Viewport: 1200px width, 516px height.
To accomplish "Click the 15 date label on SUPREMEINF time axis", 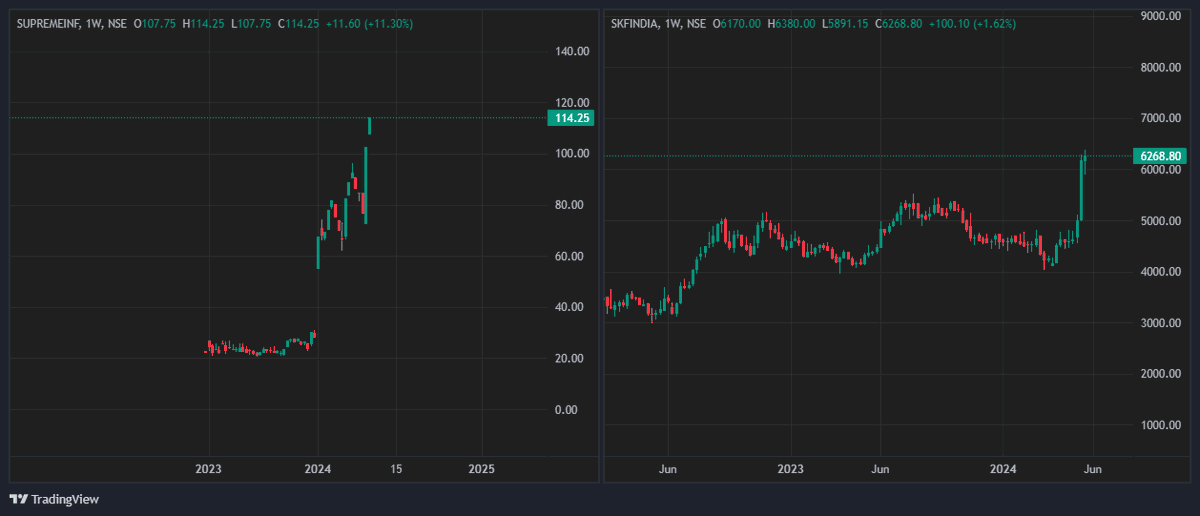I will point(396,469).
